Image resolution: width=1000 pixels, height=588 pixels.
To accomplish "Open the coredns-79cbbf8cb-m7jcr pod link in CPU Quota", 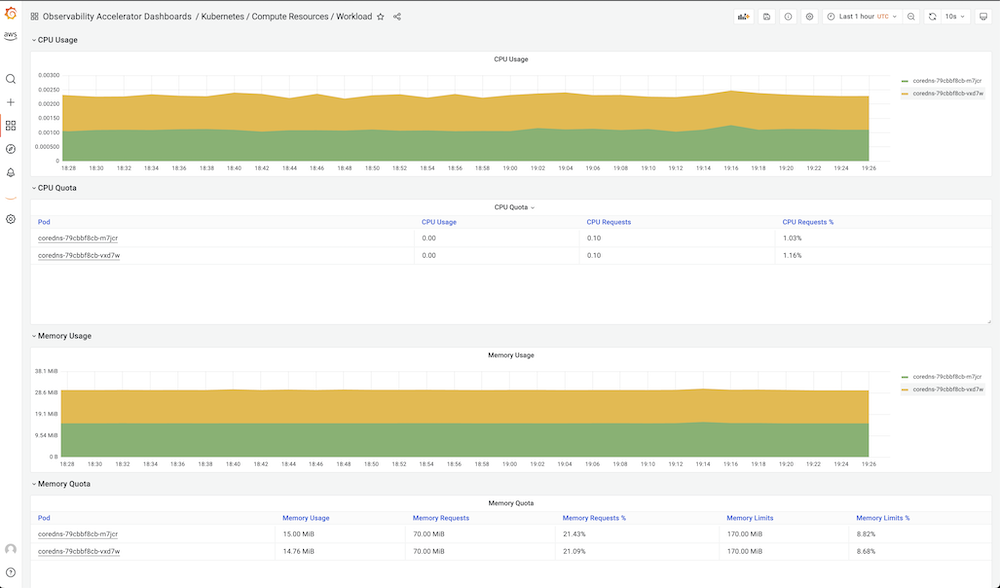I will point(78,238).
